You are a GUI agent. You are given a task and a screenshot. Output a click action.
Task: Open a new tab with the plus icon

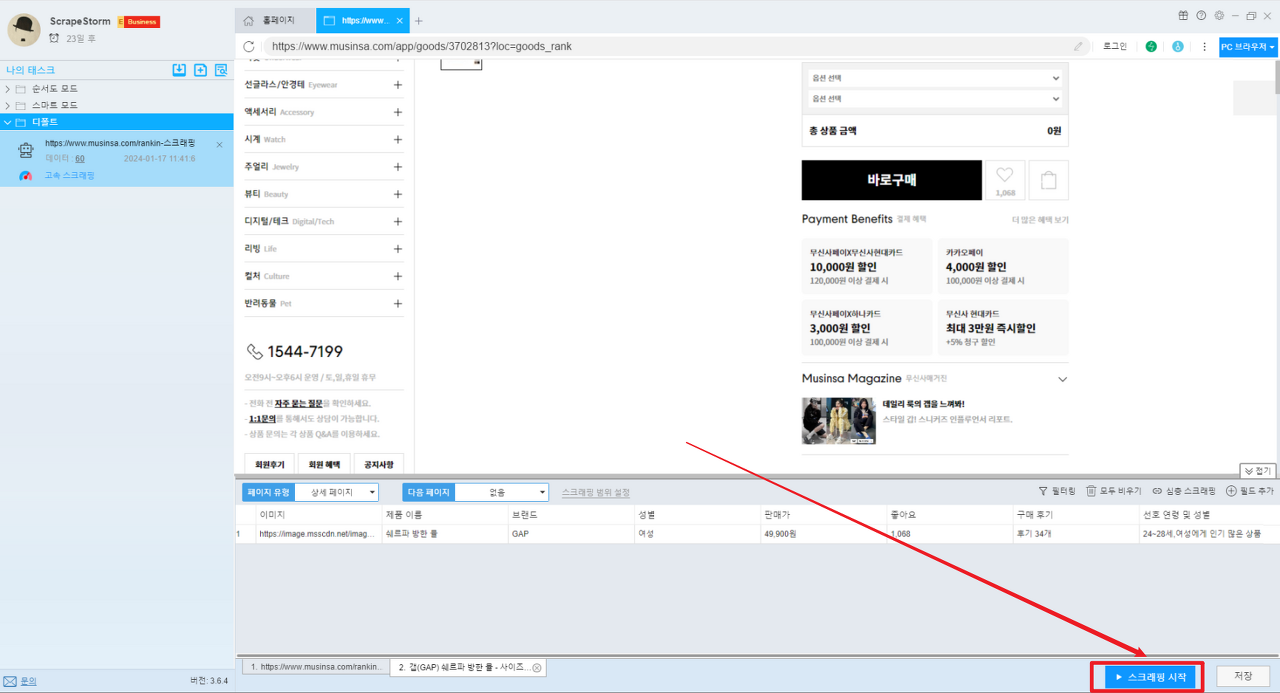(x=419, y=20)
